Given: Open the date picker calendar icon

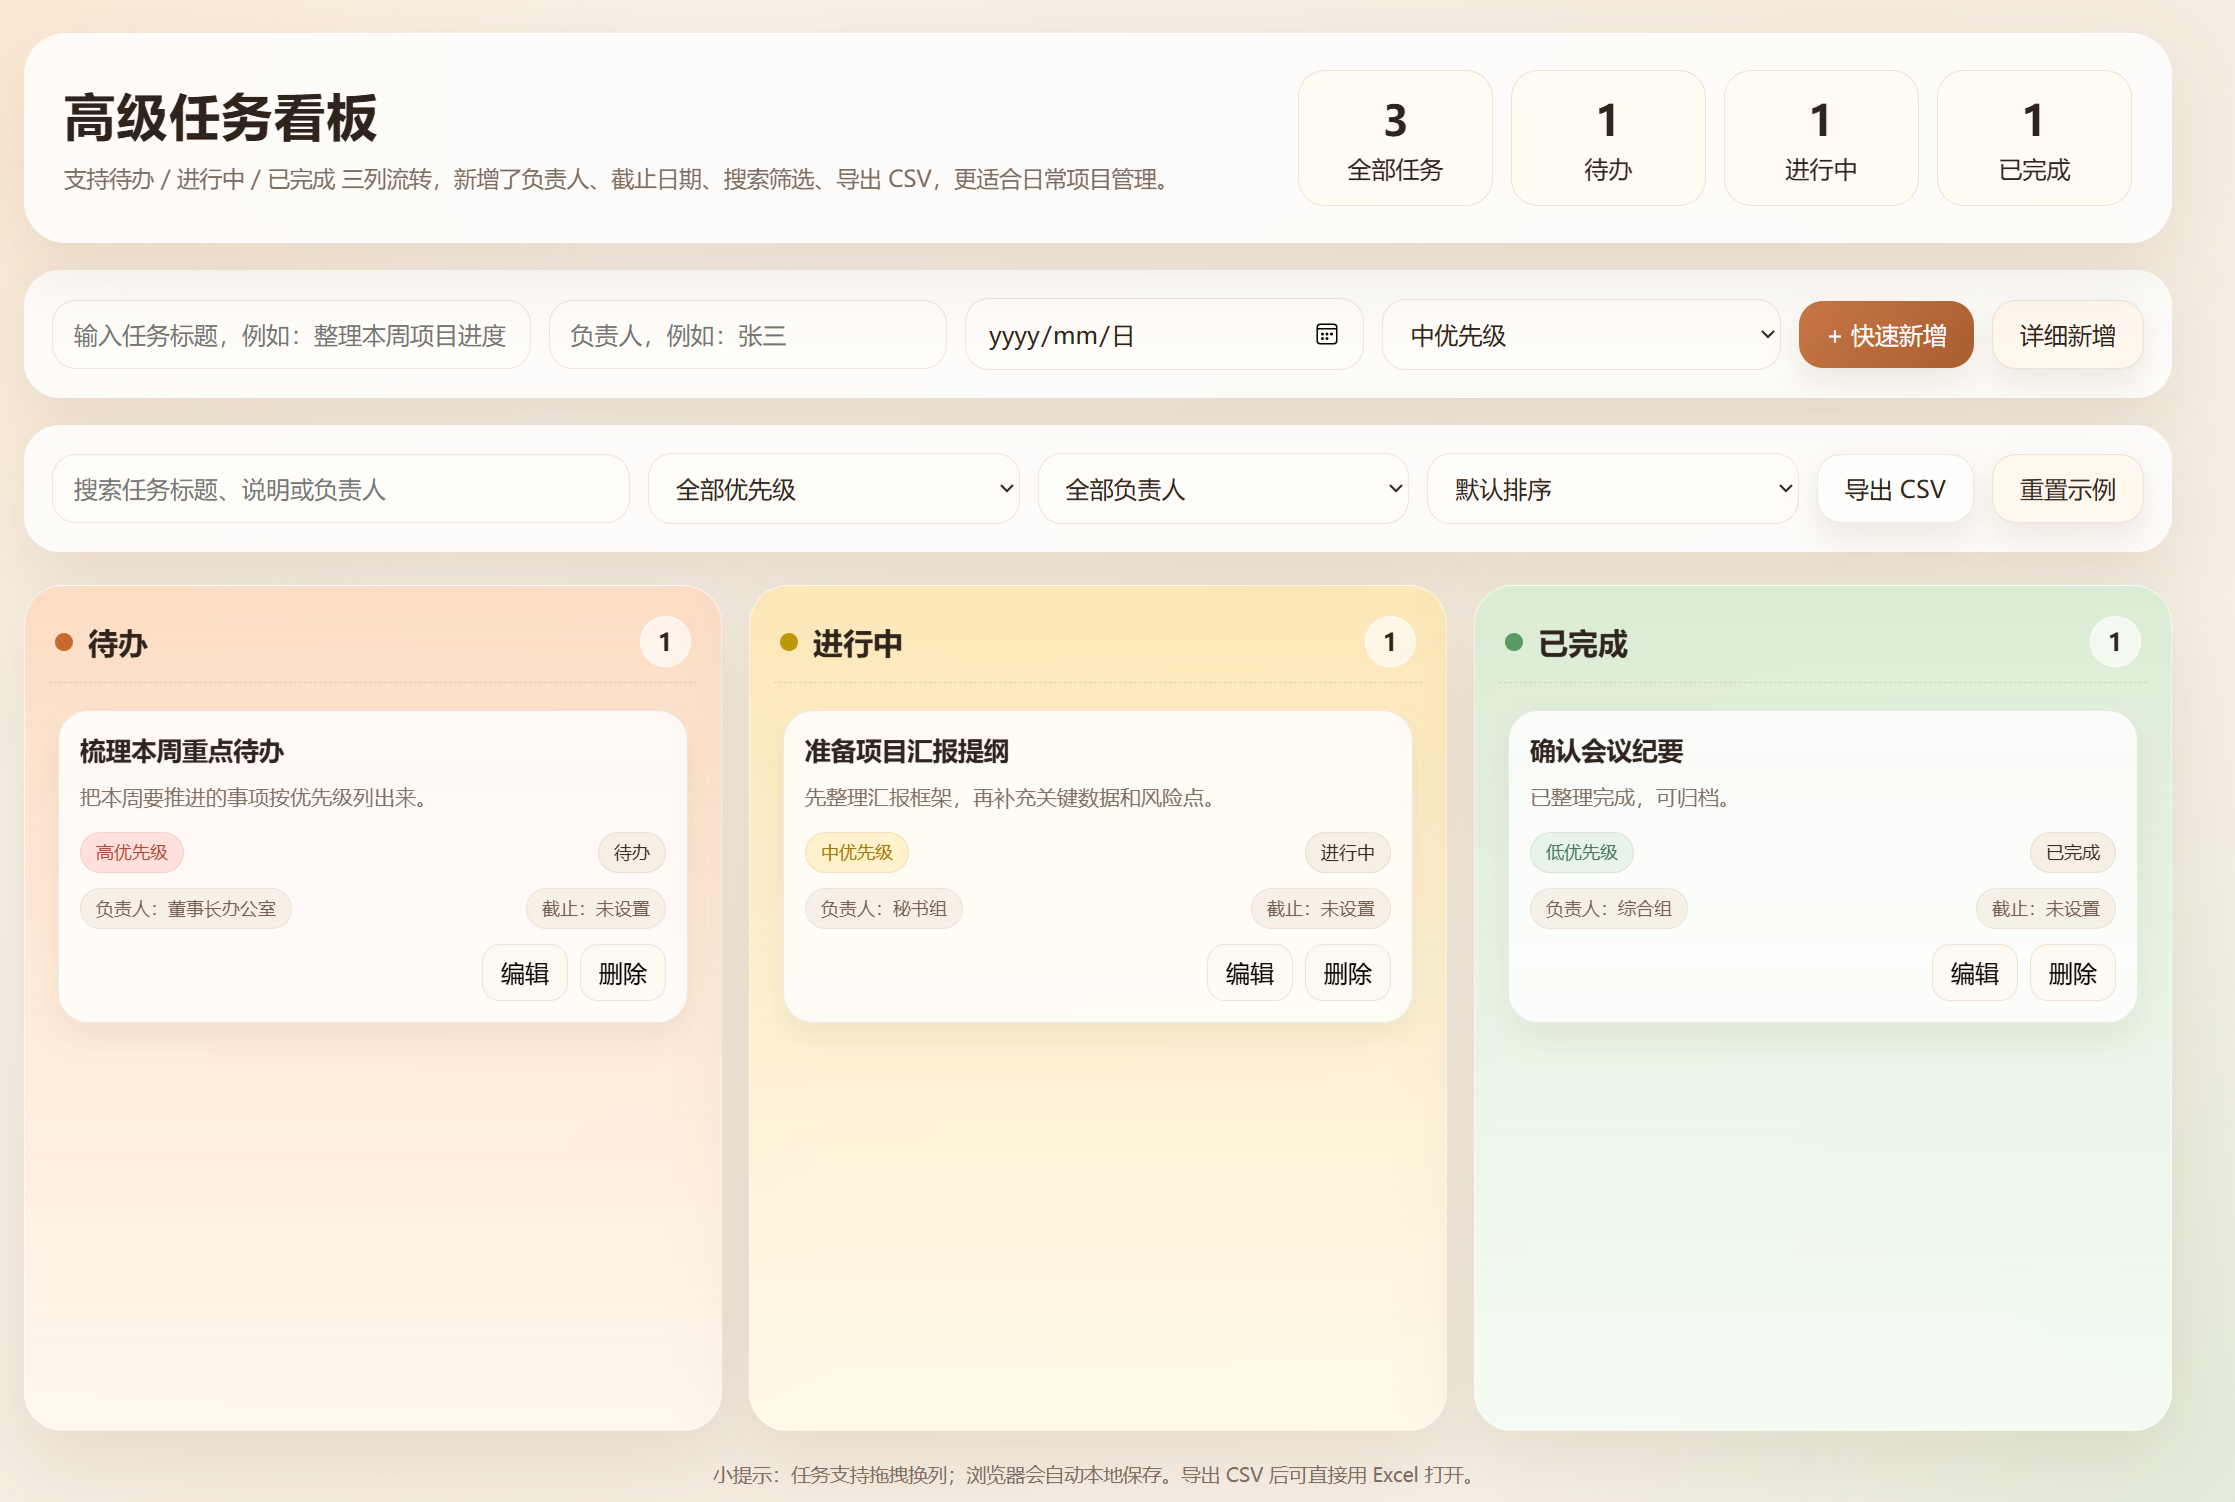Looking at the screenshot, I should click(1326, 335).
